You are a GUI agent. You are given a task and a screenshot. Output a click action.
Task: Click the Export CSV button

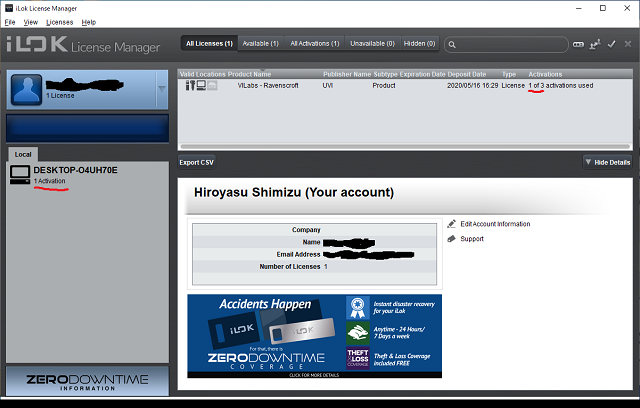click(196, 162)
